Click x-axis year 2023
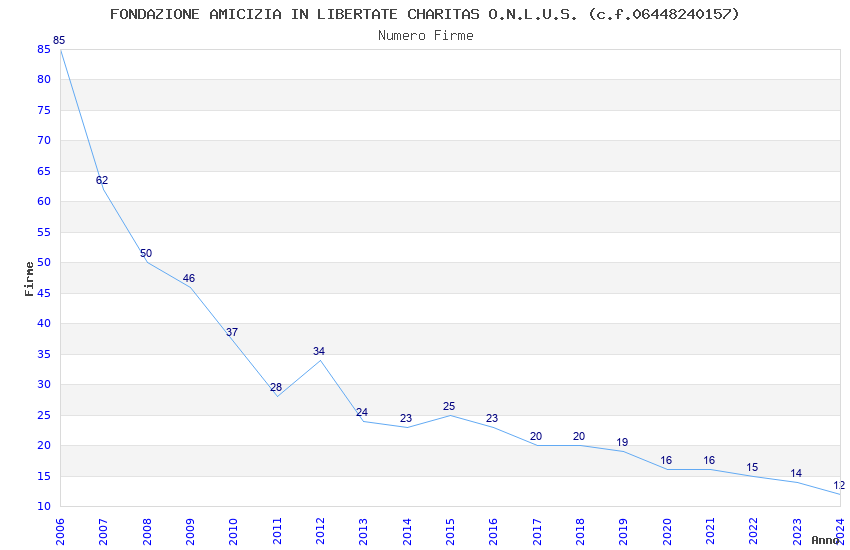Image resolution: width=850 pixels, height=550 pixels. point(797,531)
